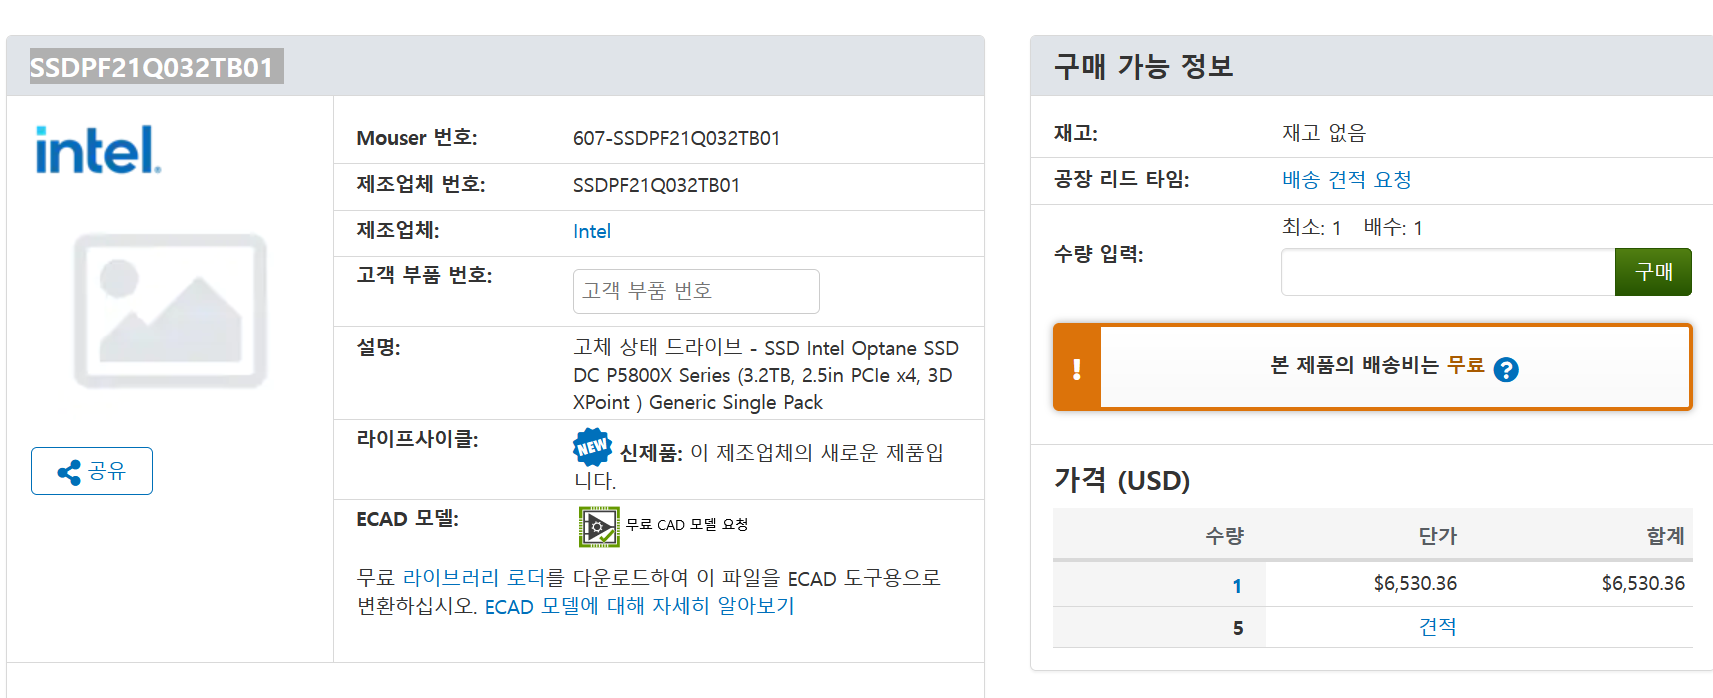1713x698 pixels.
Task: Click the ECAD model CAD request icon
Action: click(x=599, y=526)
